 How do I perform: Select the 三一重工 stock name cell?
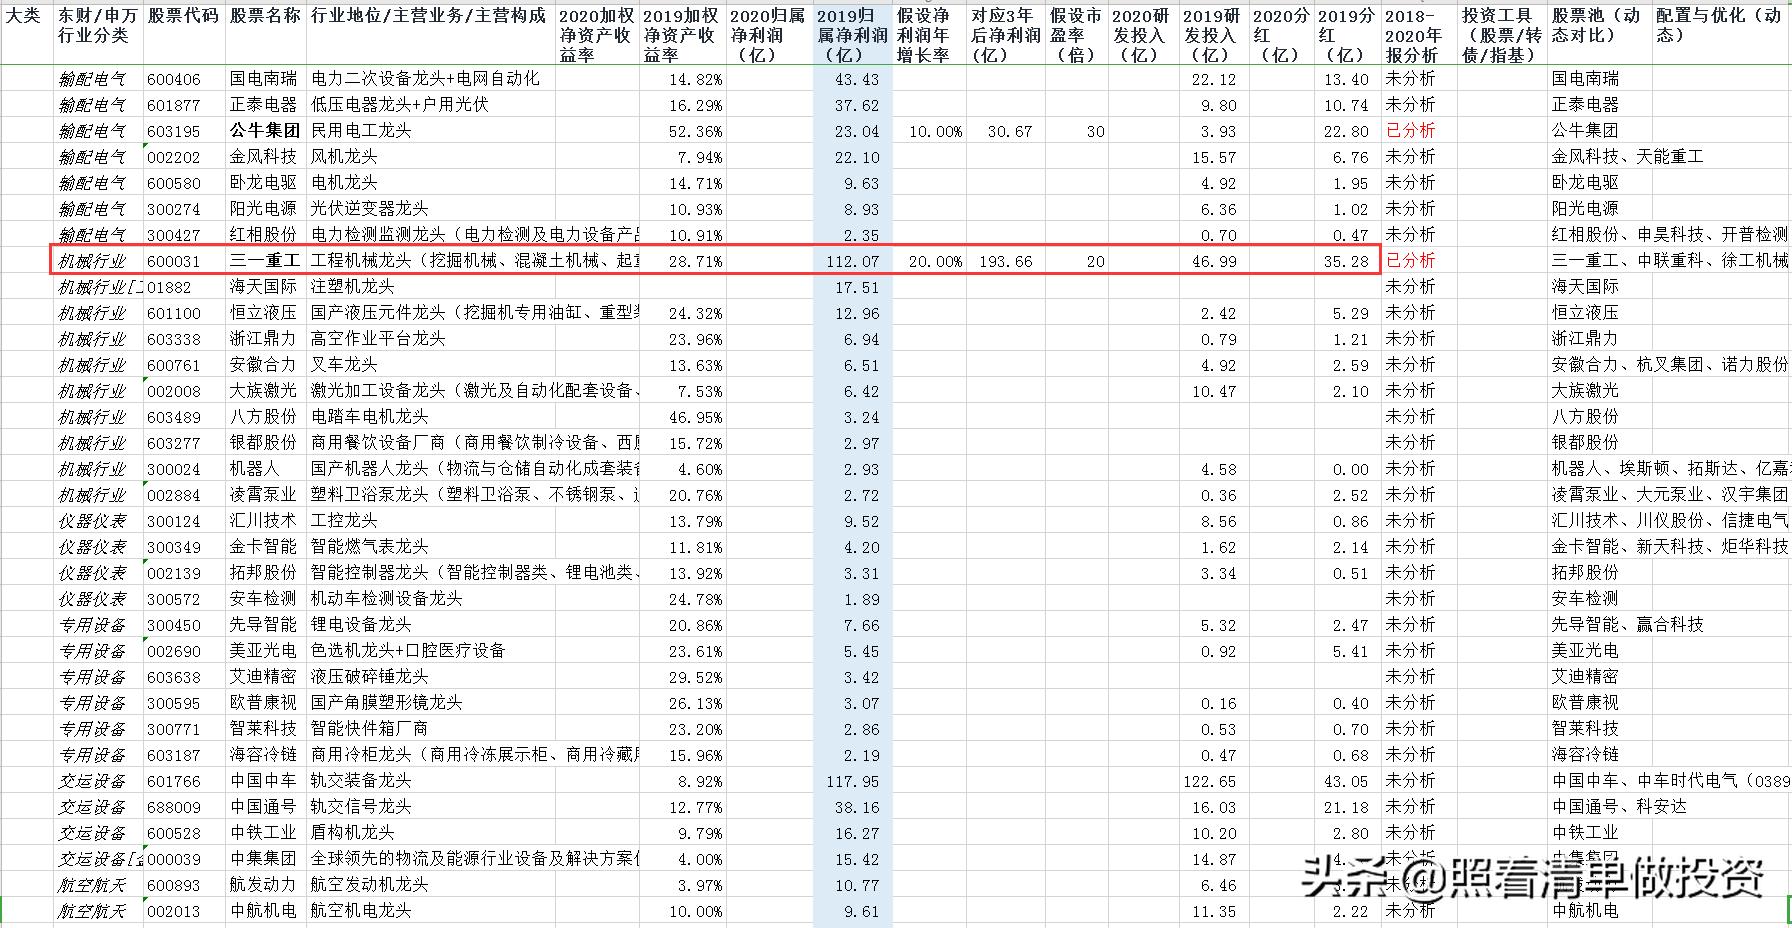tap(264, 260)
